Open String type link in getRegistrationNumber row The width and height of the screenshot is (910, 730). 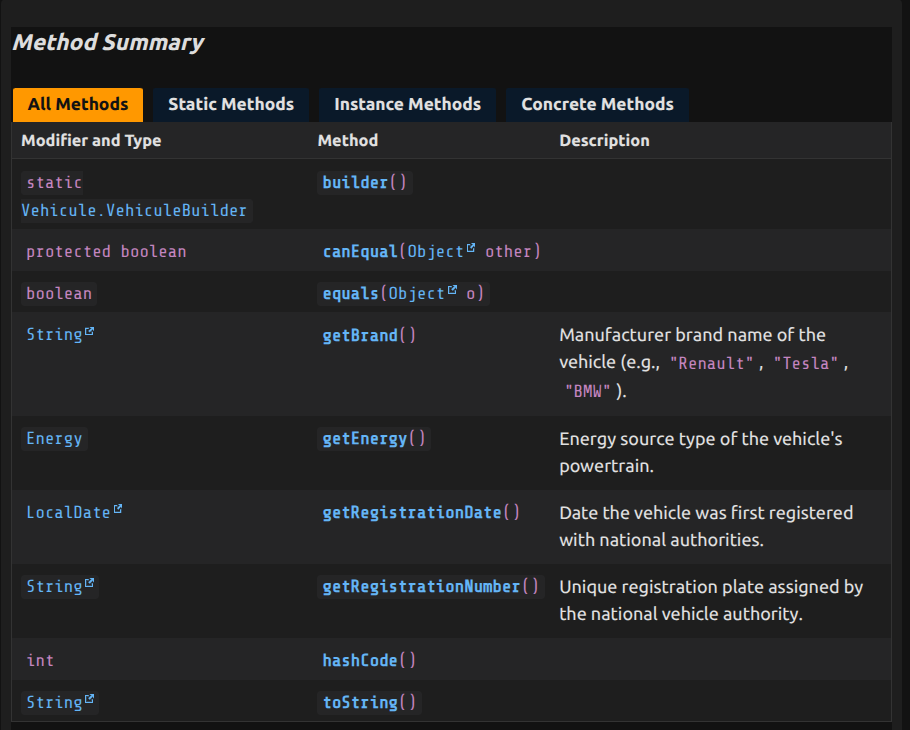point(54,587)
